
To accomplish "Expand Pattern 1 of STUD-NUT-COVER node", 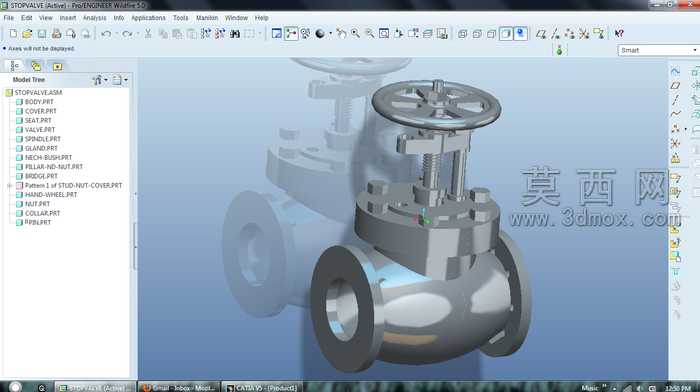I will [x=9, y=185].
